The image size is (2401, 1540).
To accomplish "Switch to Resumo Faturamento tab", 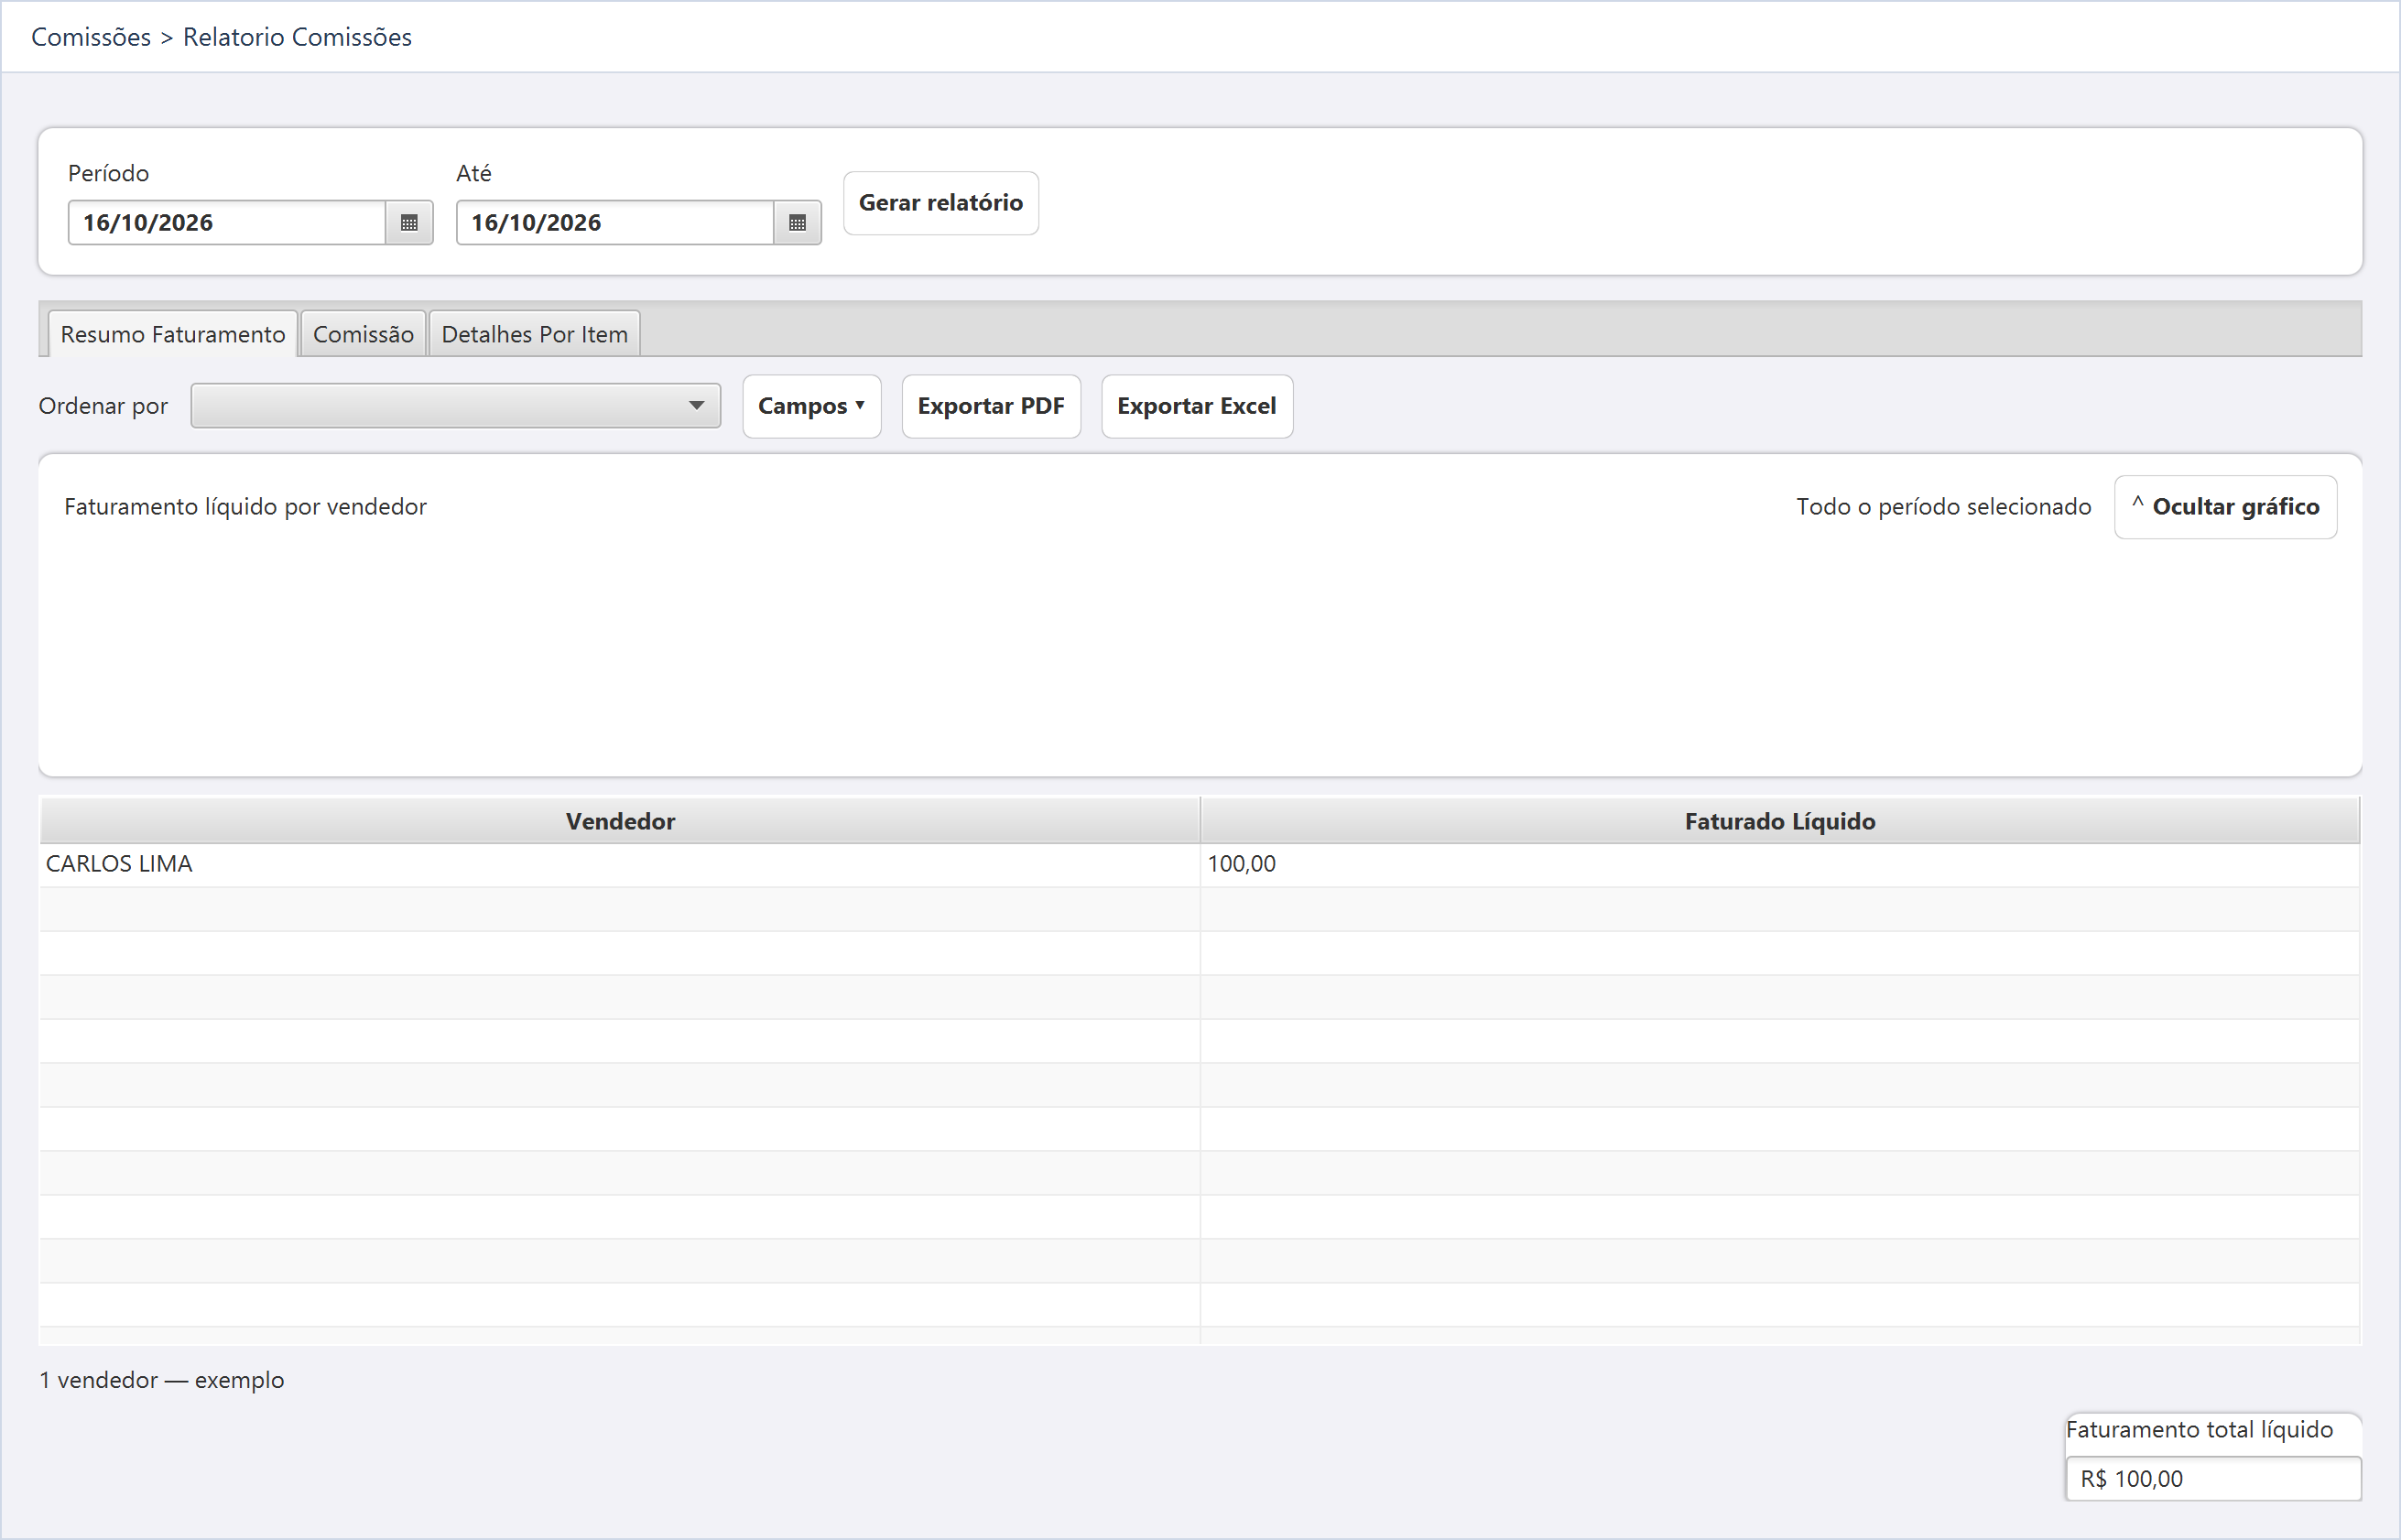I will pos(173,334).
